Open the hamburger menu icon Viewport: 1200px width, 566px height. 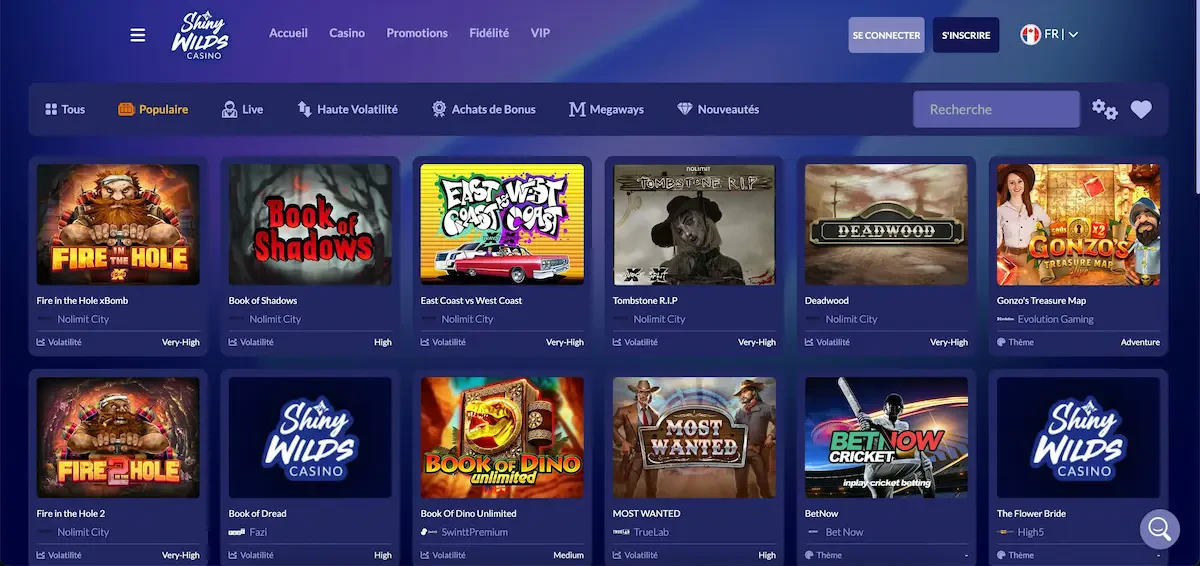[x=138, y=35]
